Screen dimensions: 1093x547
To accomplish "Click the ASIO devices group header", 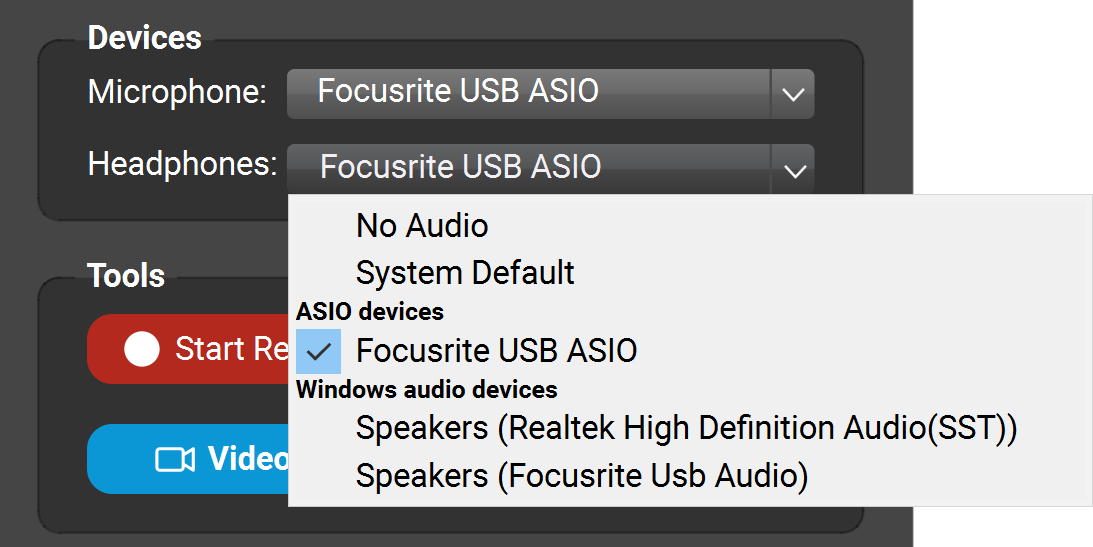I will [x=370, y=312].
